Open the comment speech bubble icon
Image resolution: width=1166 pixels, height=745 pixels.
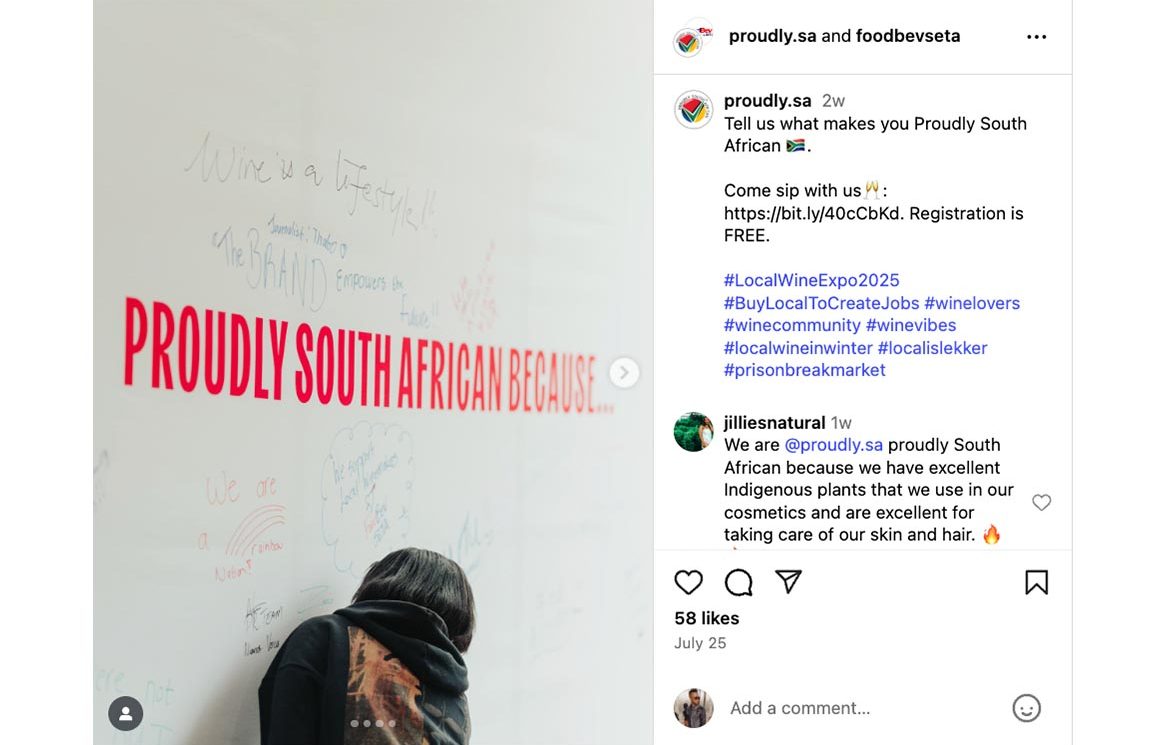point(738,582)
